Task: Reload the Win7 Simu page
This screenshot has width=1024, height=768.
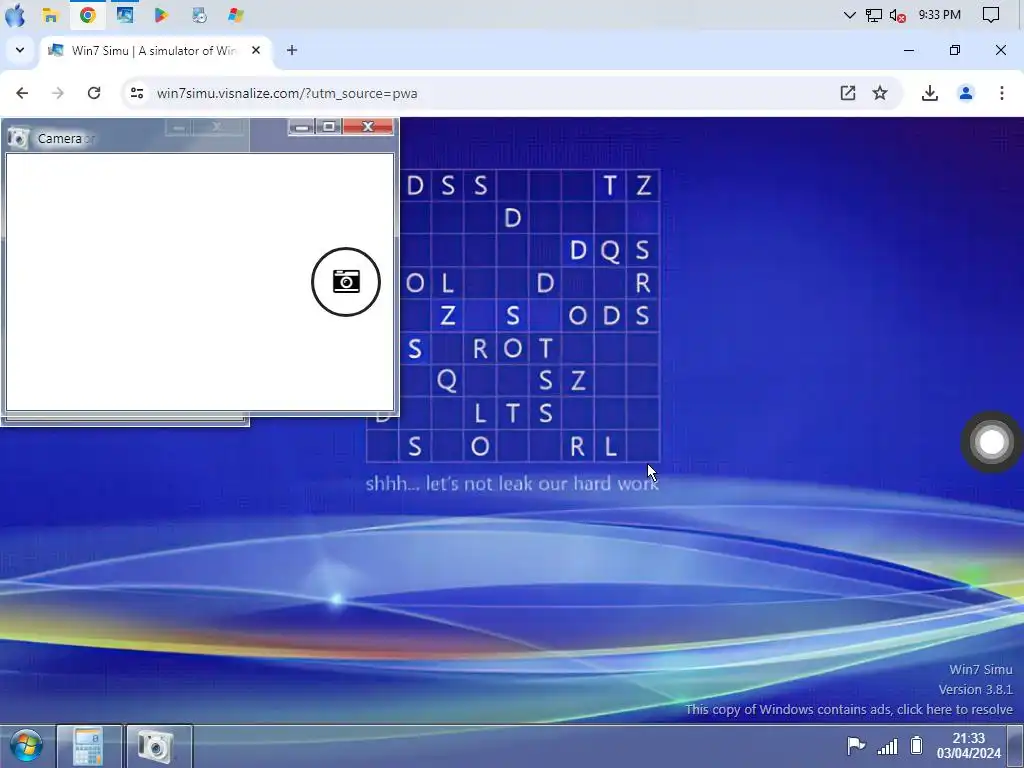Action: click(x=94, y=93)
